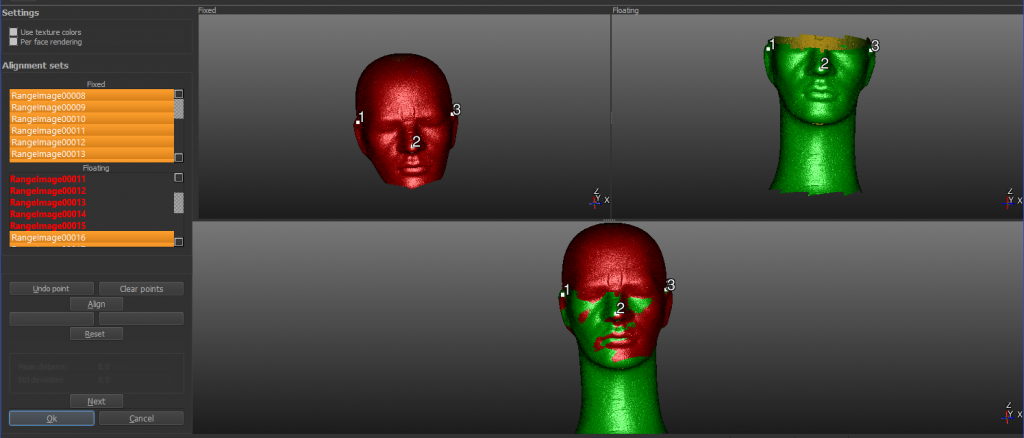The height and width of the screenshot is (438, 1024).
Task: Enable the Use texture colors checkbox
Action: (x=13, y=32)
